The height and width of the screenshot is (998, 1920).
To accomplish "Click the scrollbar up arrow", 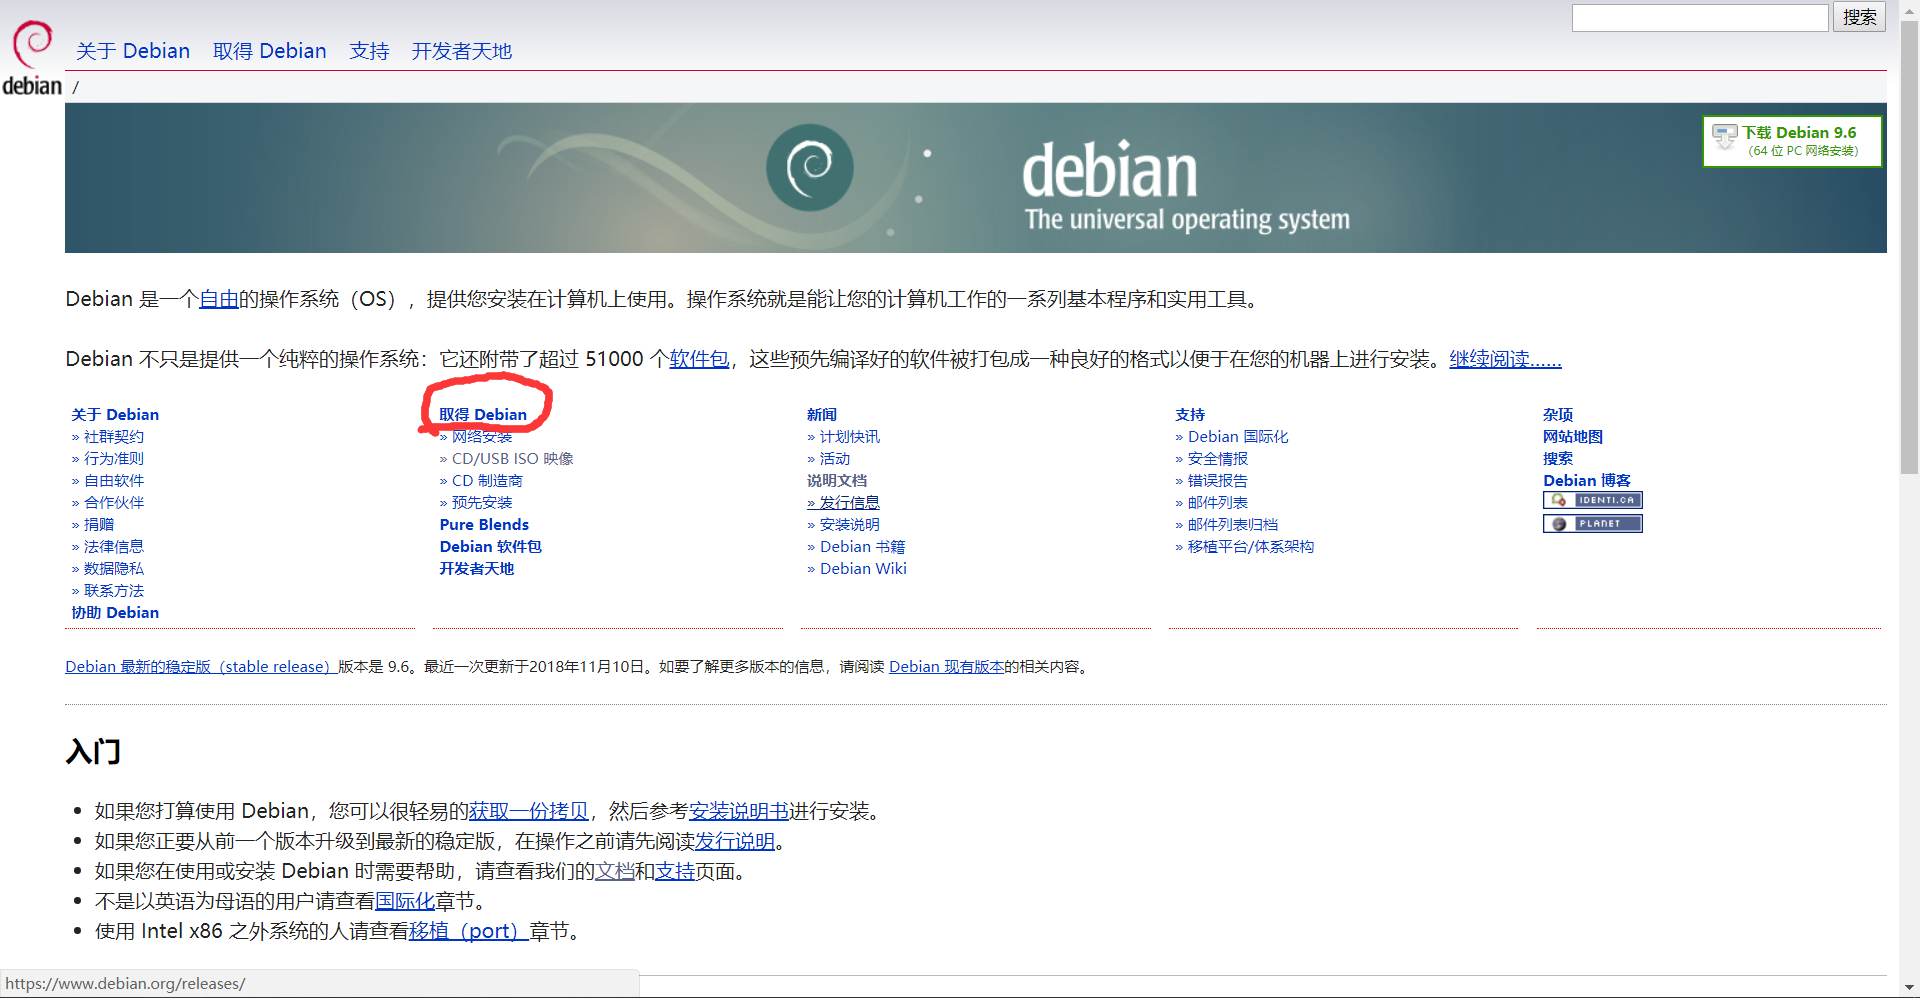I will pyautogui.click(x=1909, y=9).
